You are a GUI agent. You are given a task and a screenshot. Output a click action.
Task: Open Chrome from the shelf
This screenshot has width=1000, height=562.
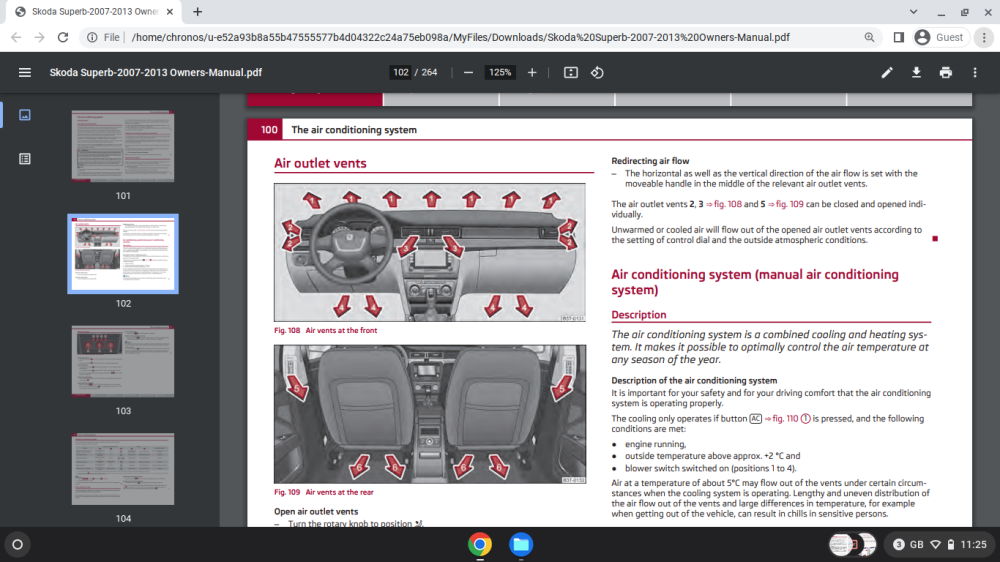[480, 545]
